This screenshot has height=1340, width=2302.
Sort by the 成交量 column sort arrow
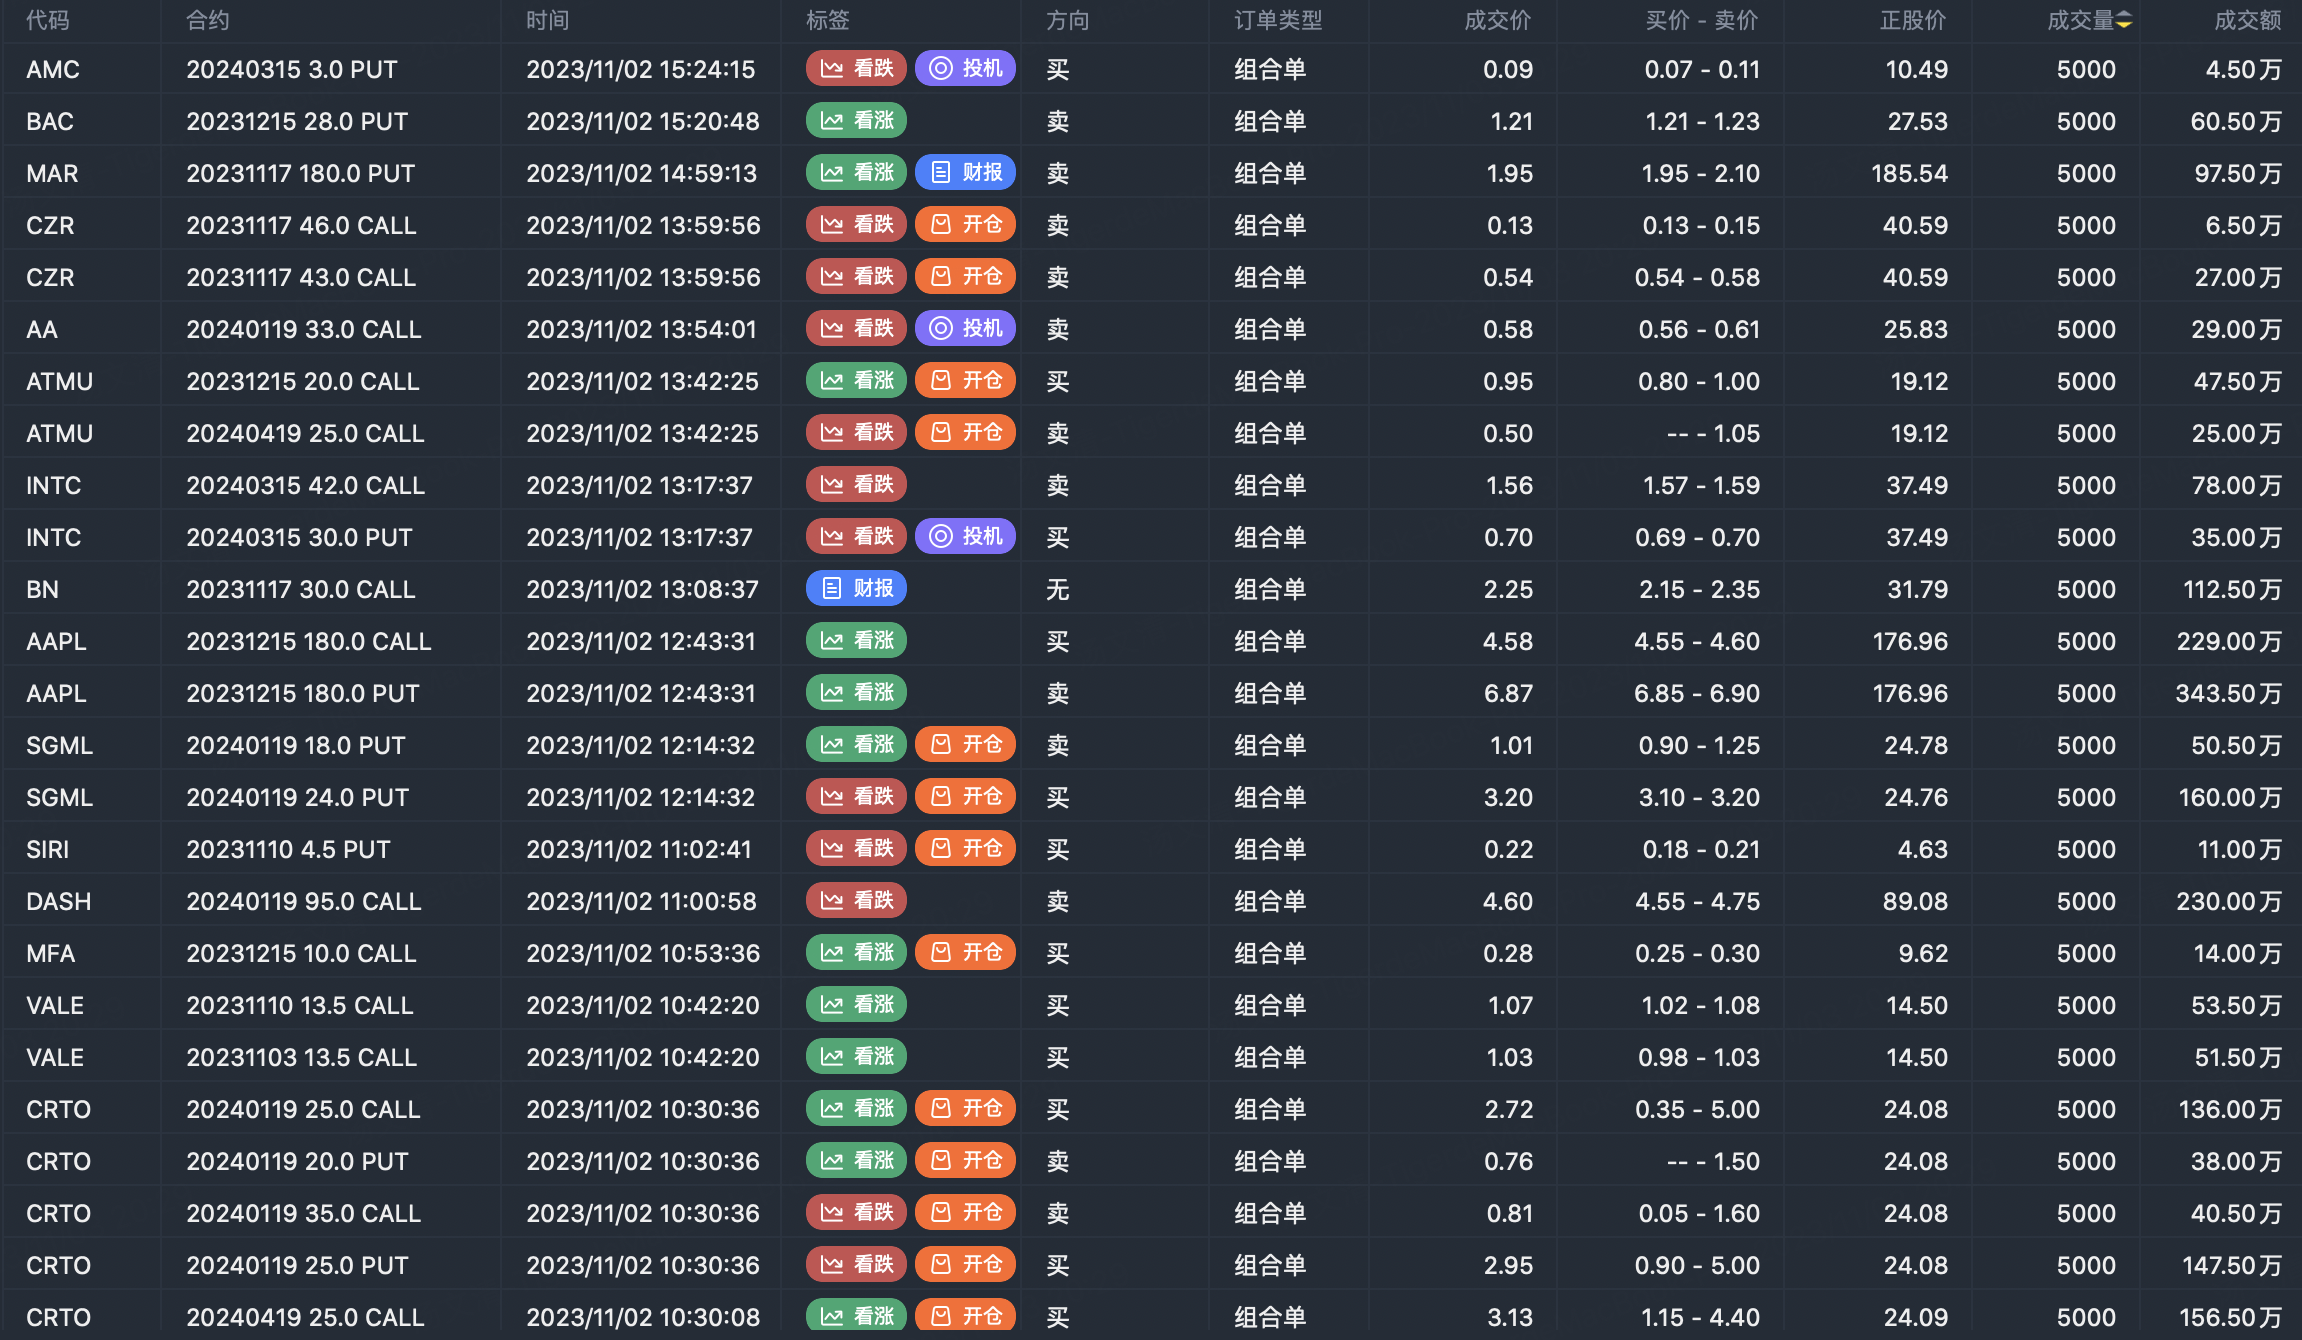2124,20
